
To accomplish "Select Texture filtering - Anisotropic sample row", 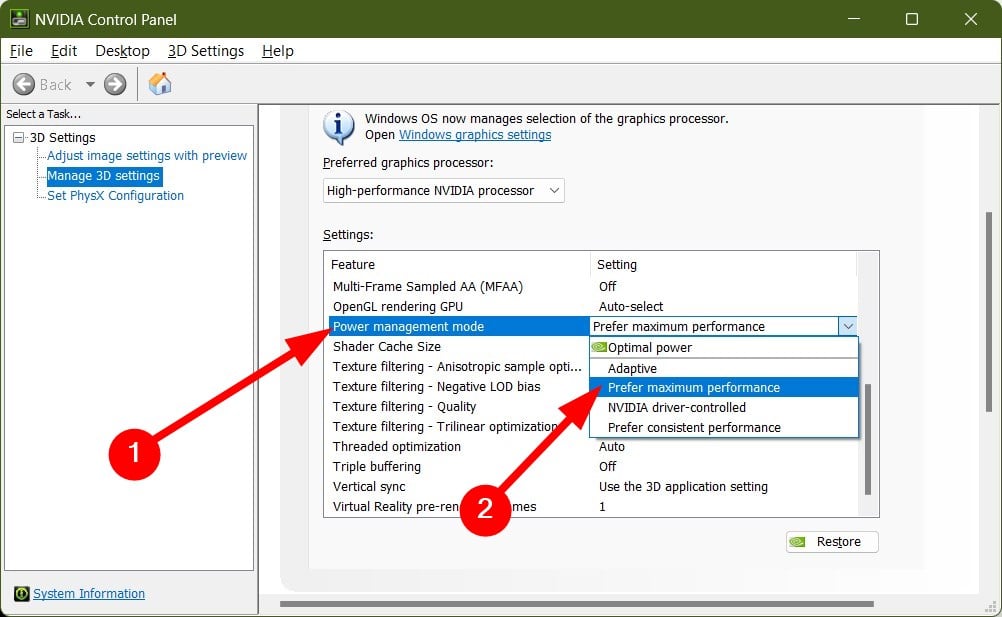I will pyautogui.click(x=459, y=367).
